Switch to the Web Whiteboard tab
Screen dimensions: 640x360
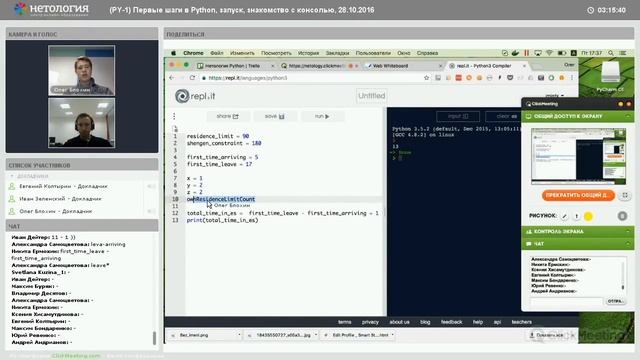pyautogui.click(x=402, y=66)
